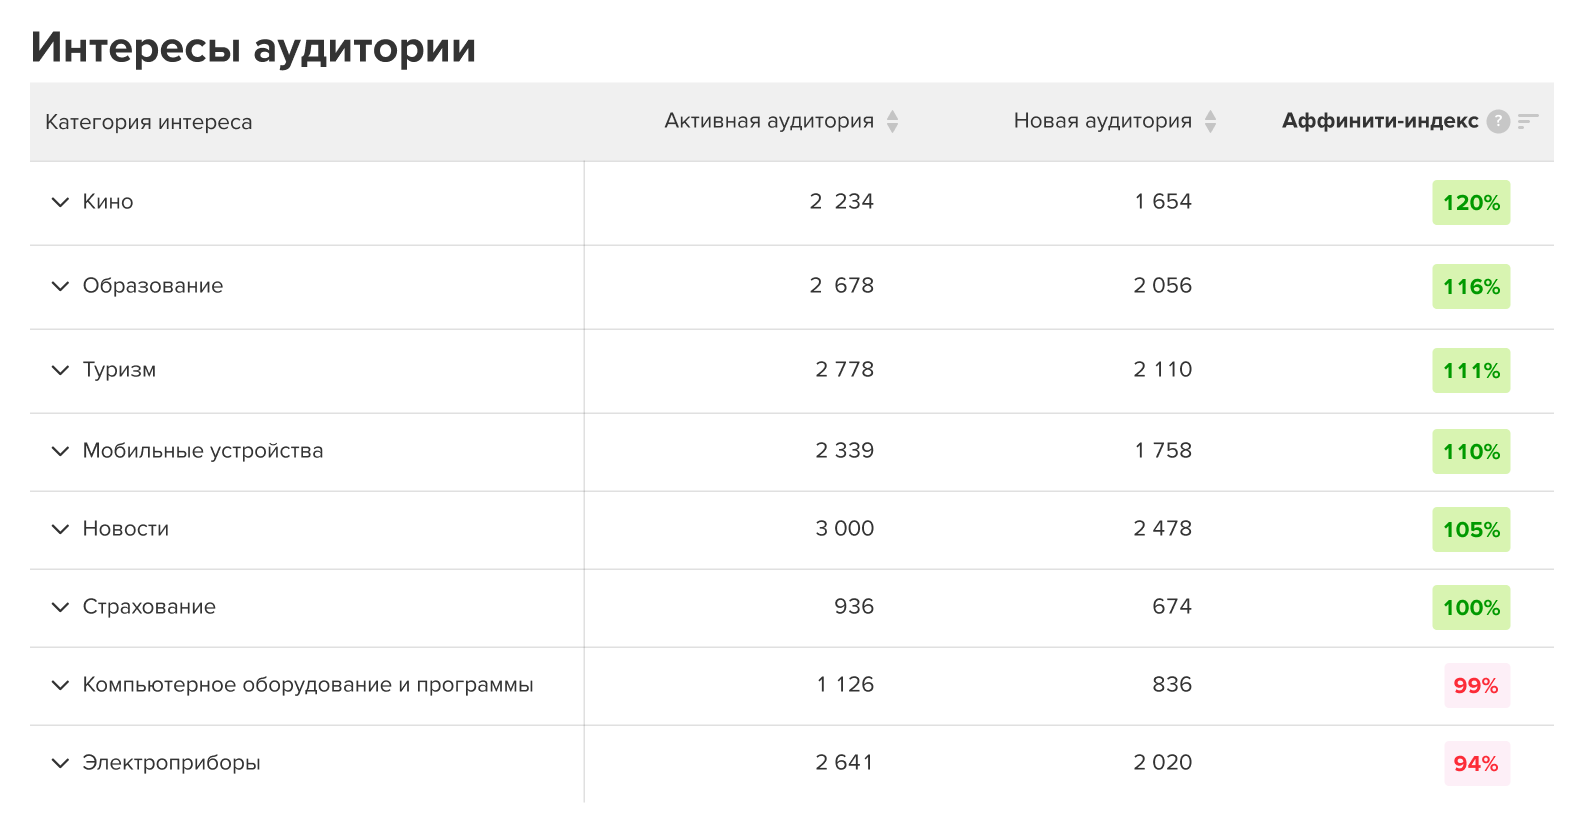
Task: Click the Новости active audience value 3 000
Action: [844, 528]
